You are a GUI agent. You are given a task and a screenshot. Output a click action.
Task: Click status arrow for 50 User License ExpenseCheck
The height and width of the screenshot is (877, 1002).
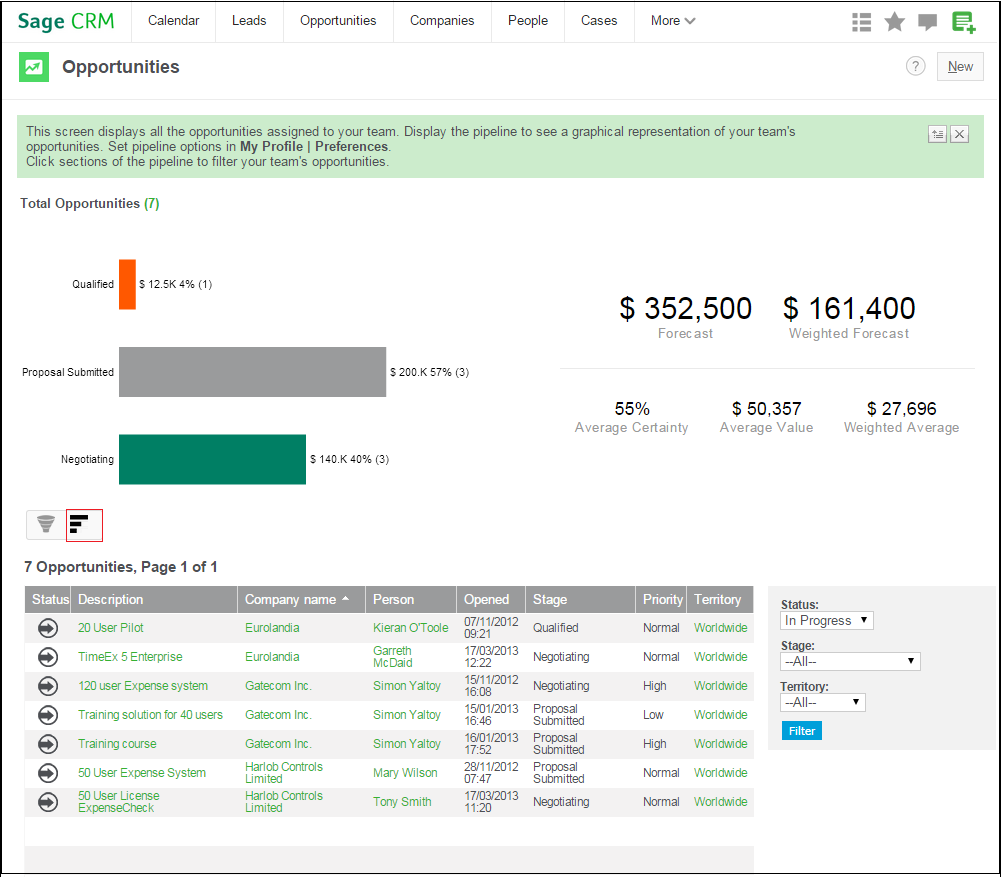(x=48, y=802)
